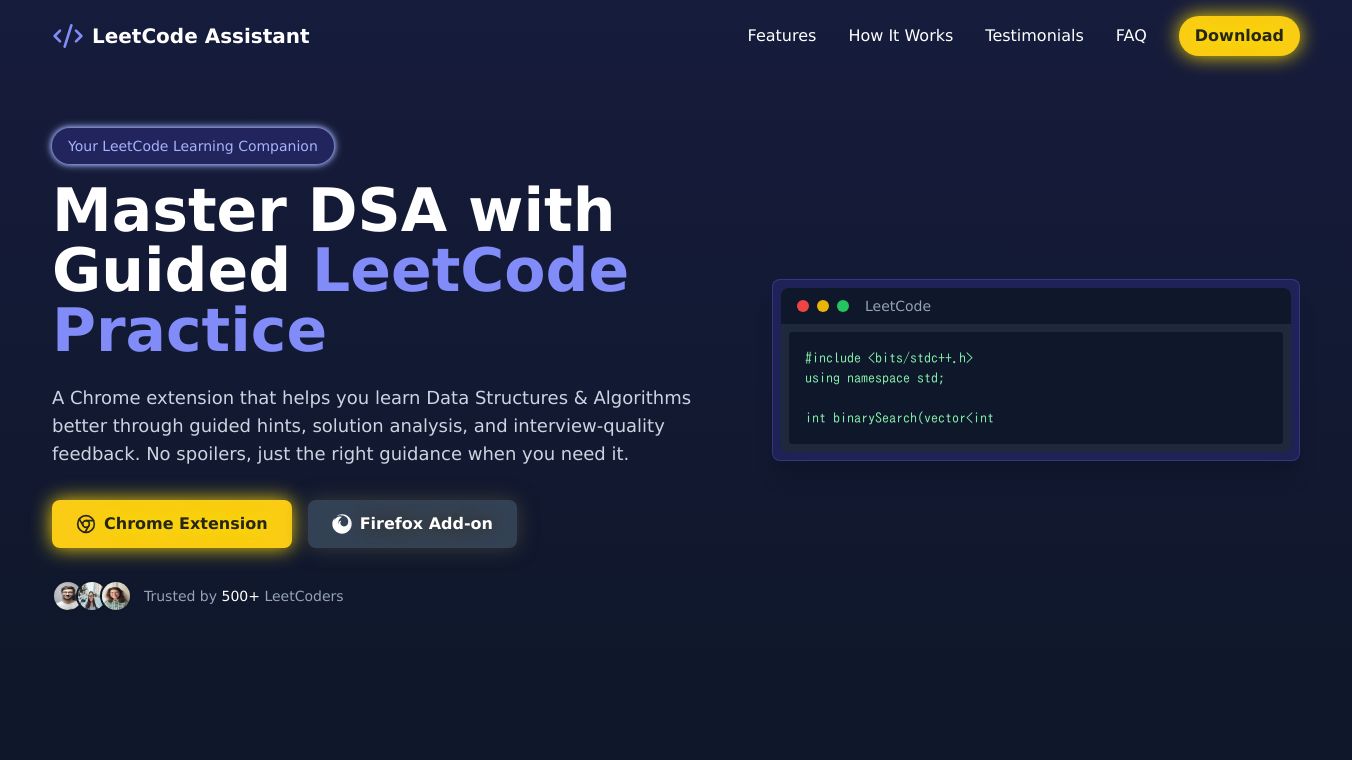The width and height of the screenshot is (1352, 760).
Task: Click the Firefox icon in the Add-on button
Action: [x=342, y=524]
